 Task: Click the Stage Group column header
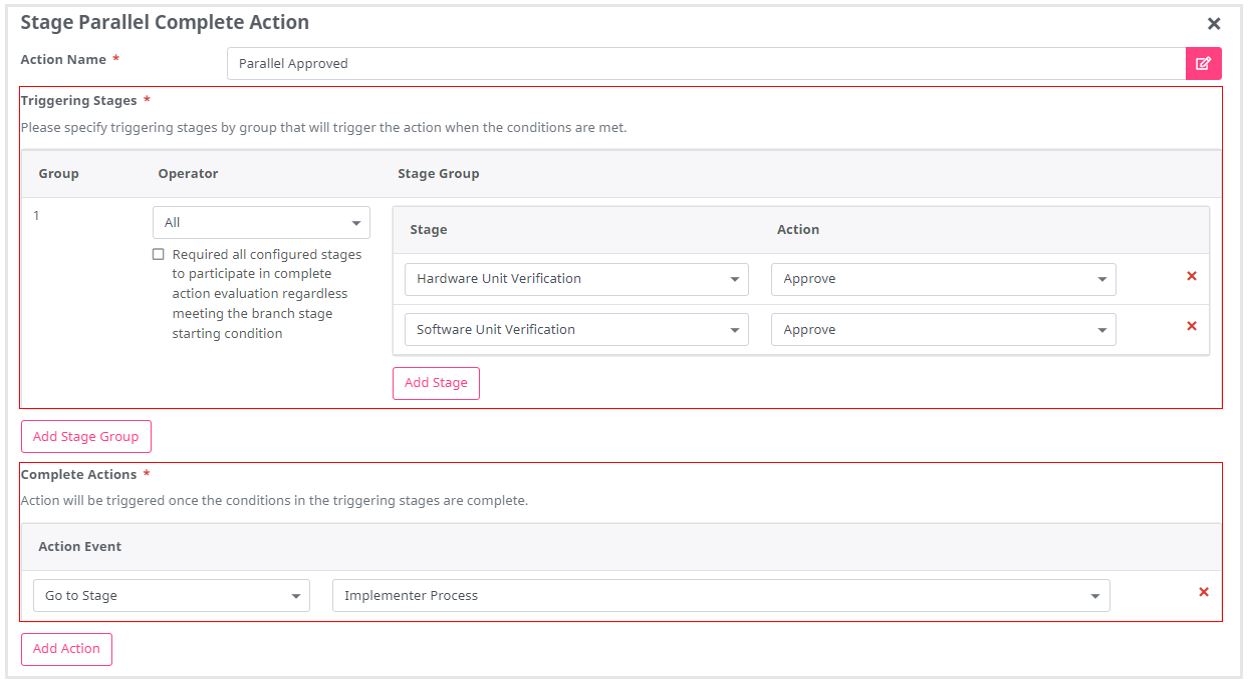[438, 174]
